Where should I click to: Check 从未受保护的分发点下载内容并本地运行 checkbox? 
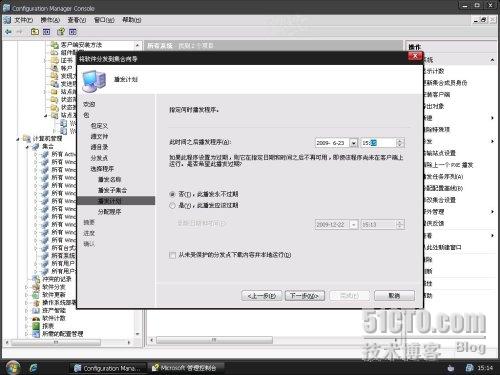point(172,255)
